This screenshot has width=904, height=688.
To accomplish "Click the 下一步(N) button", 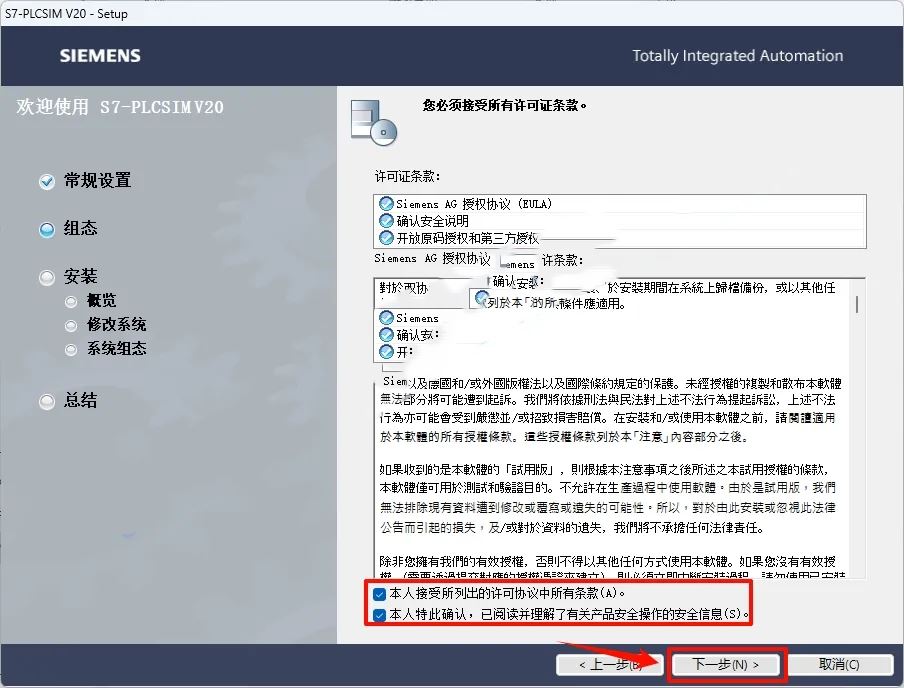I will click(x=725, y=664).
